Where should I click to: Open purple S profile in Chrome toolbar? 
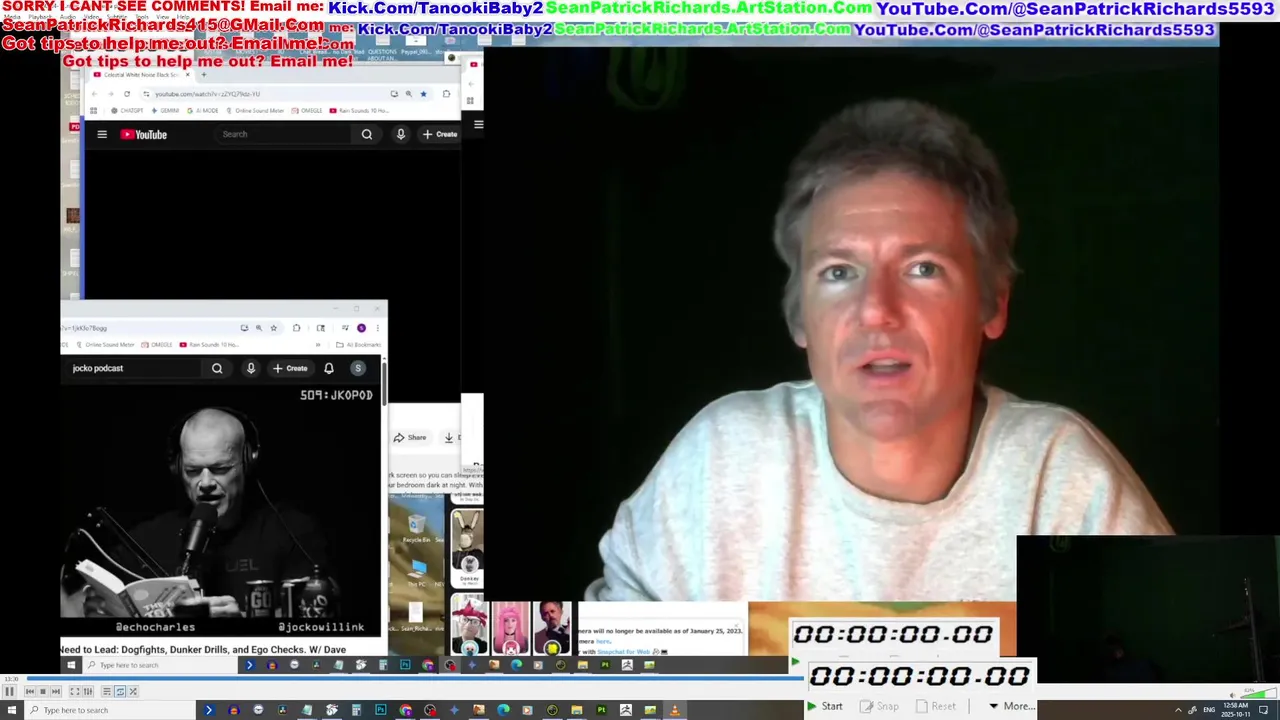click(x=361, y=328)
